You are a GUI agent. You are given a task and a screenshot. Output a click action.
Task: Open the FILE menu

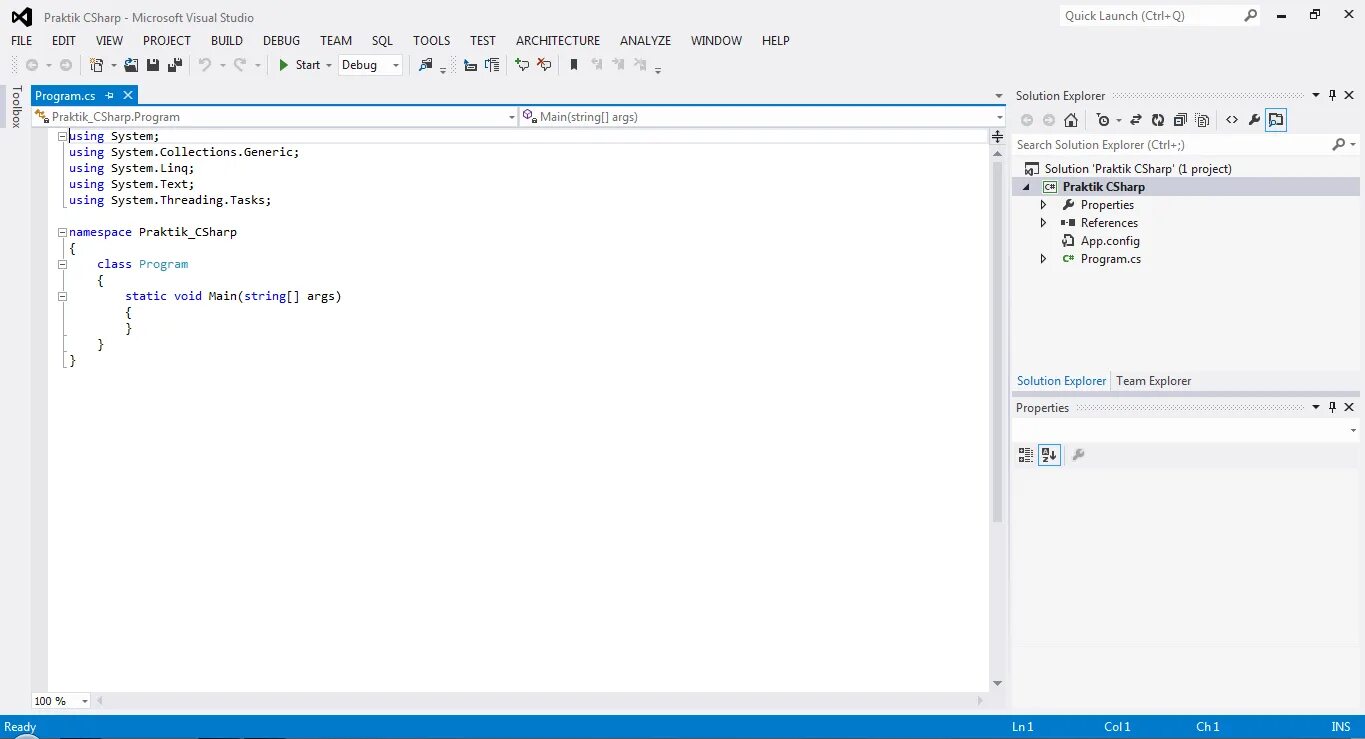click(x=22, y=41)
